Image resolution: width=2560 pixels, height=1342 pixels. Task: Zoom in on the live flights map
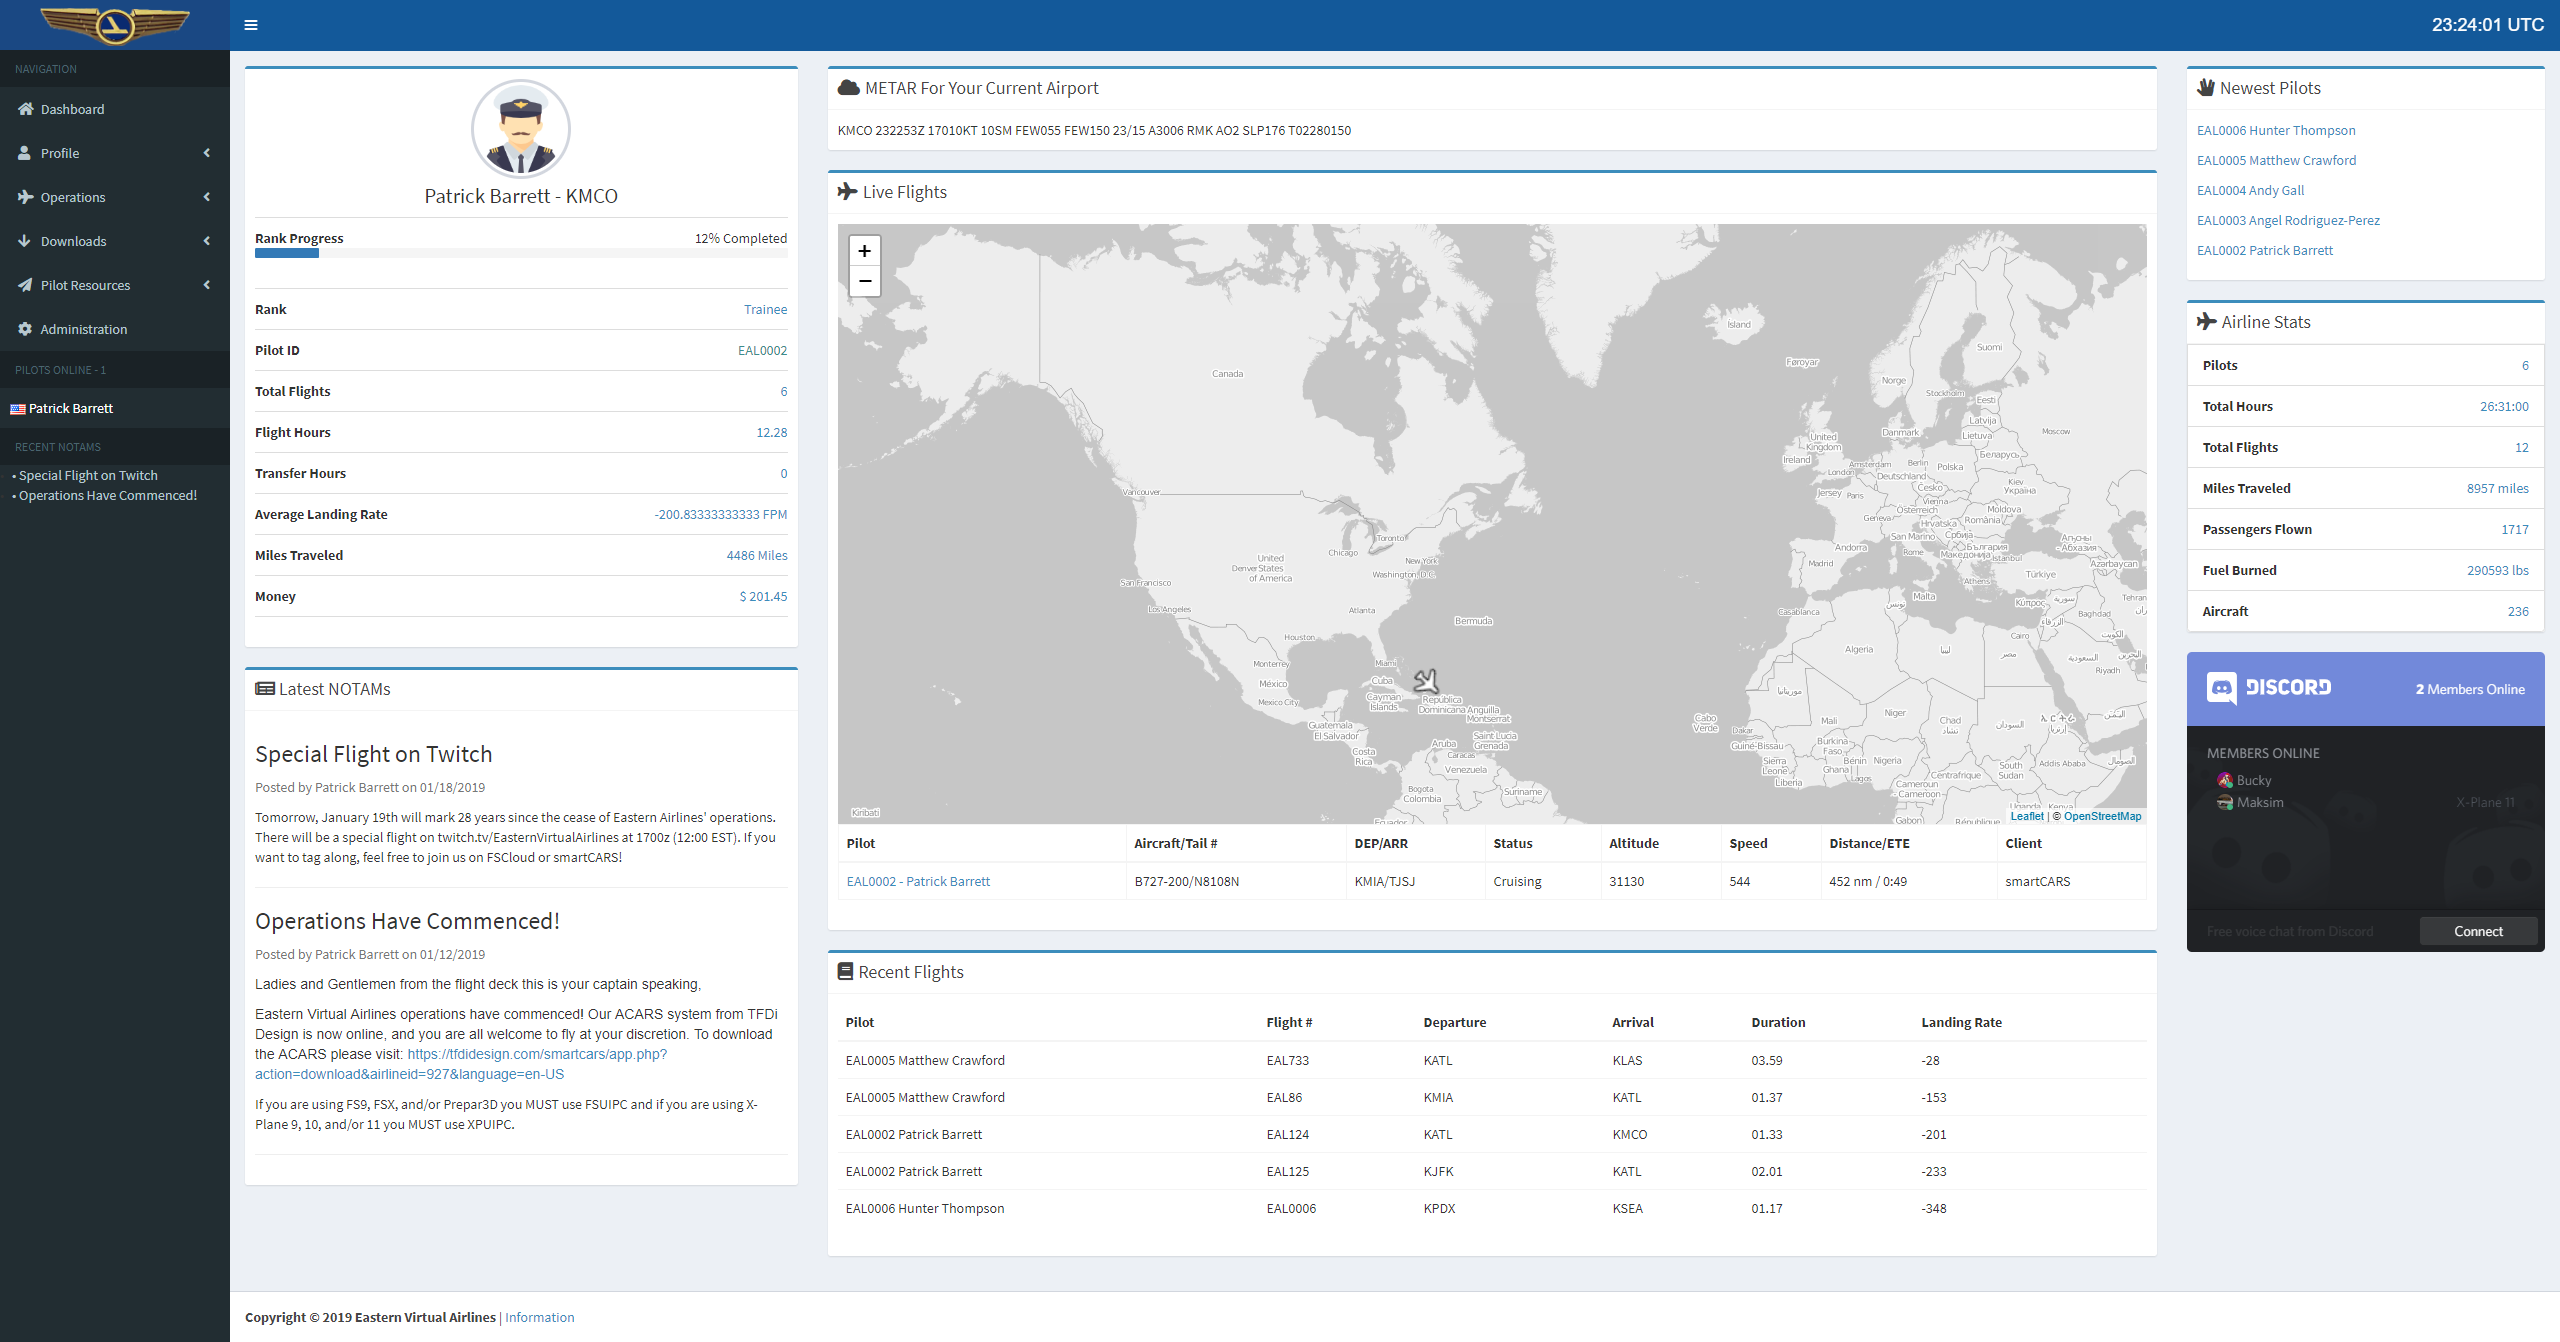pos(864,251)
